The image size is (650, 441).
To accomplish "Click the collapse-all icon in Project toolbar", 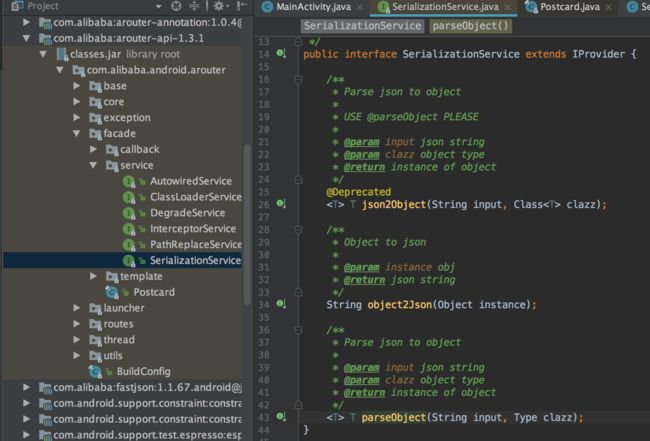I will 194,6.
